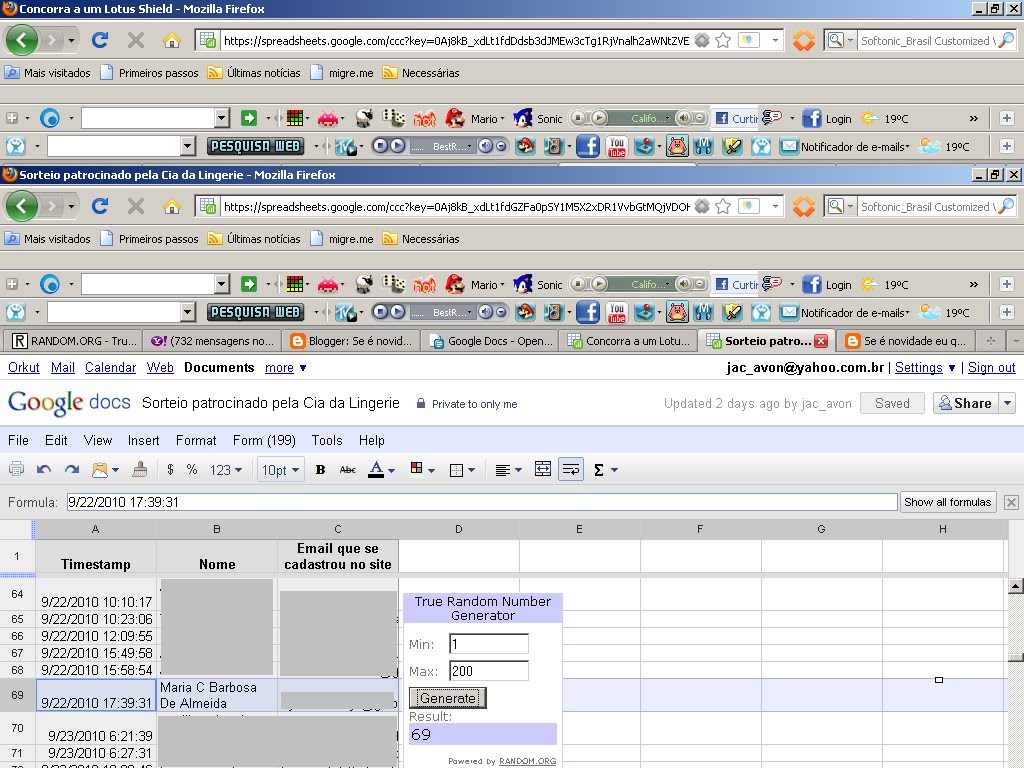The width and height of the screenshot is (1024, 768).
Task: Click Reload icon in Lotus Shield window
Action: (x=100, y=40)
